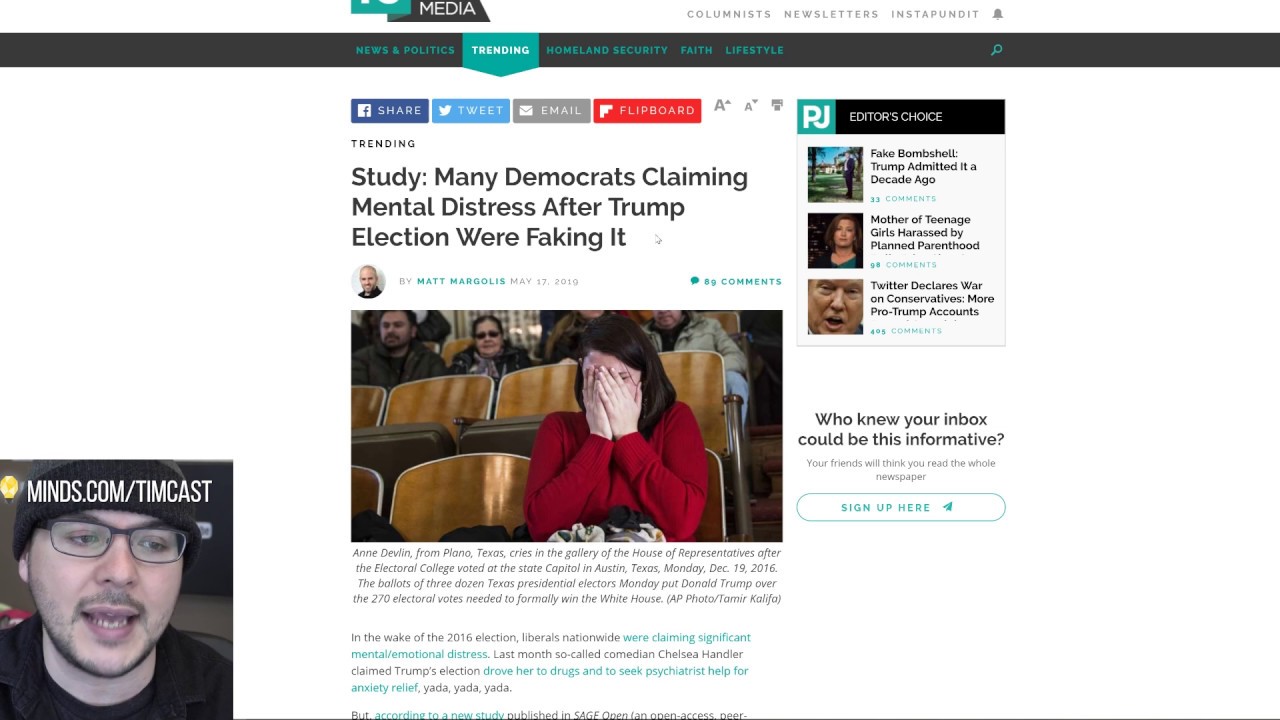The width and height of the screenshot is (1280, 720).
Task: Share on Flipboard
Action: point(647,110)
